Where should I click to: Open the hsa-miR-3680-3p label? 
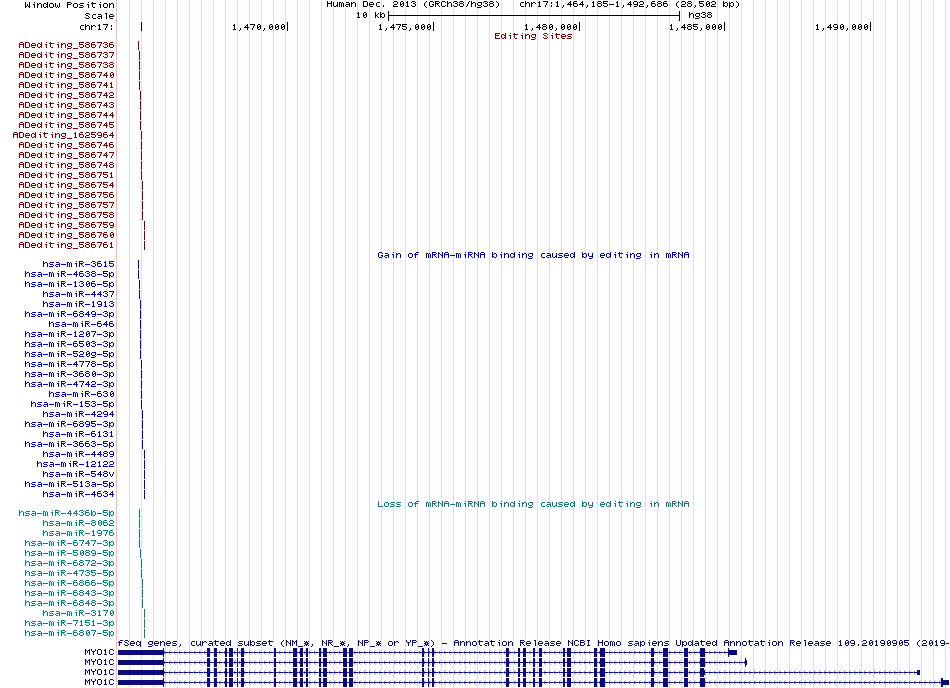(x=69, y=374)
